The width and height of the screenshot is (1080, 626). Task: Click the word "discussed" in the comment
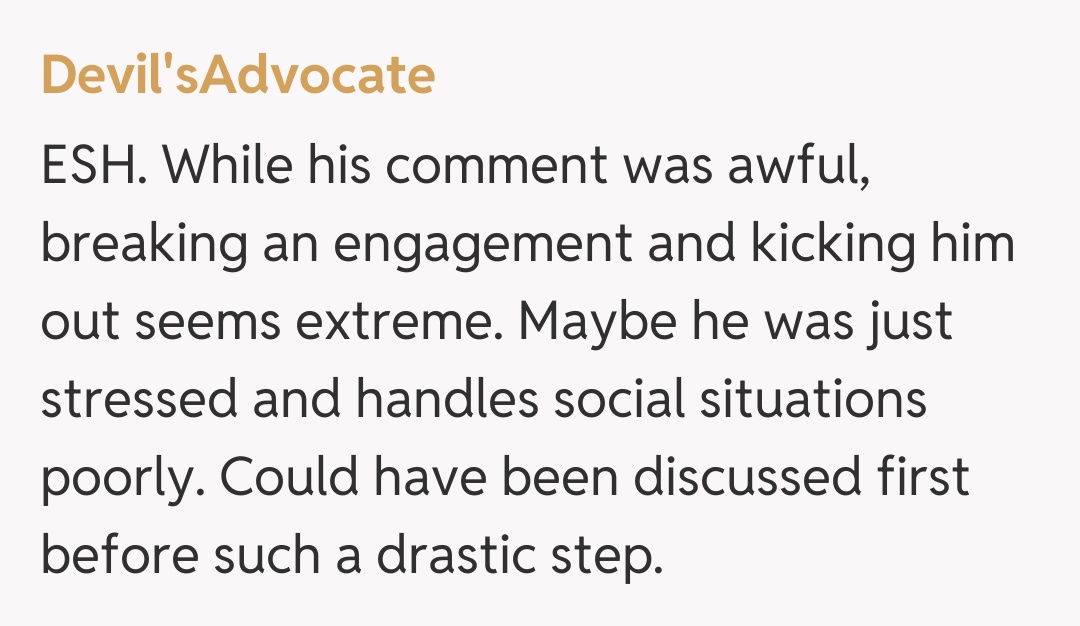[x=746, y=479]
